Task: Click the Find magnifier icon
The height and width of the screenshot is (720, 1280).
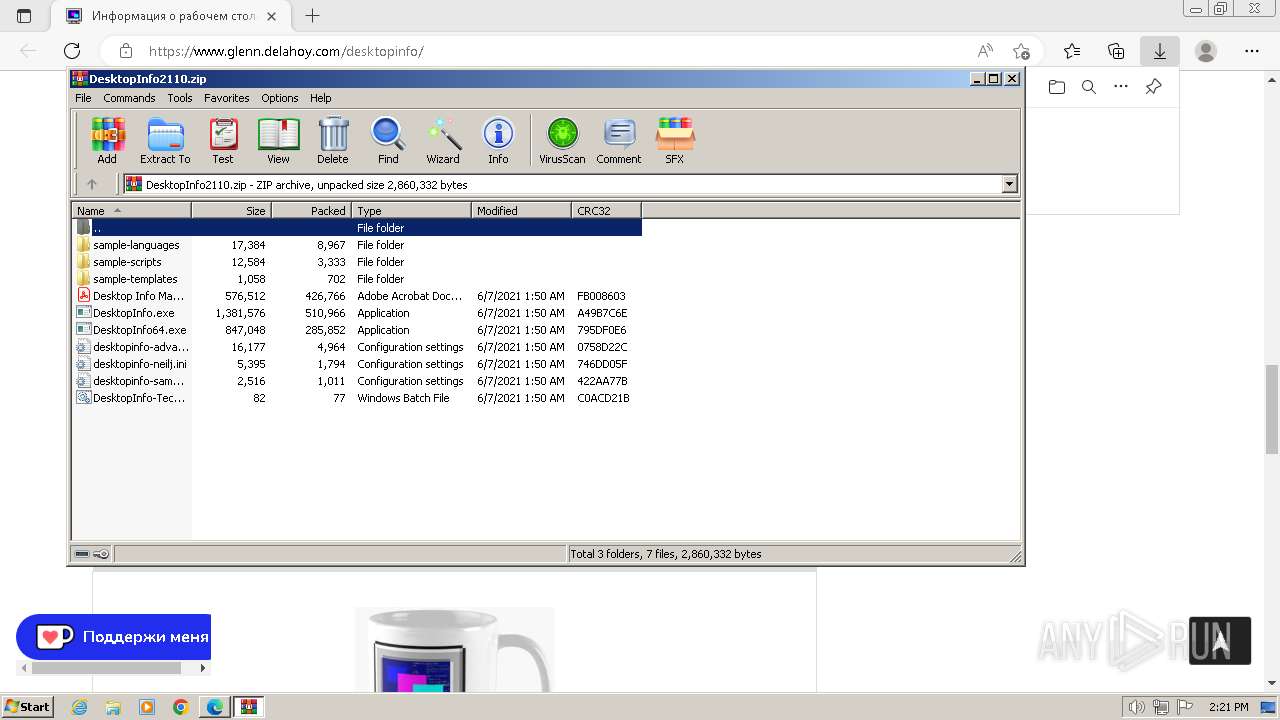Action: (x=388, y=140)
